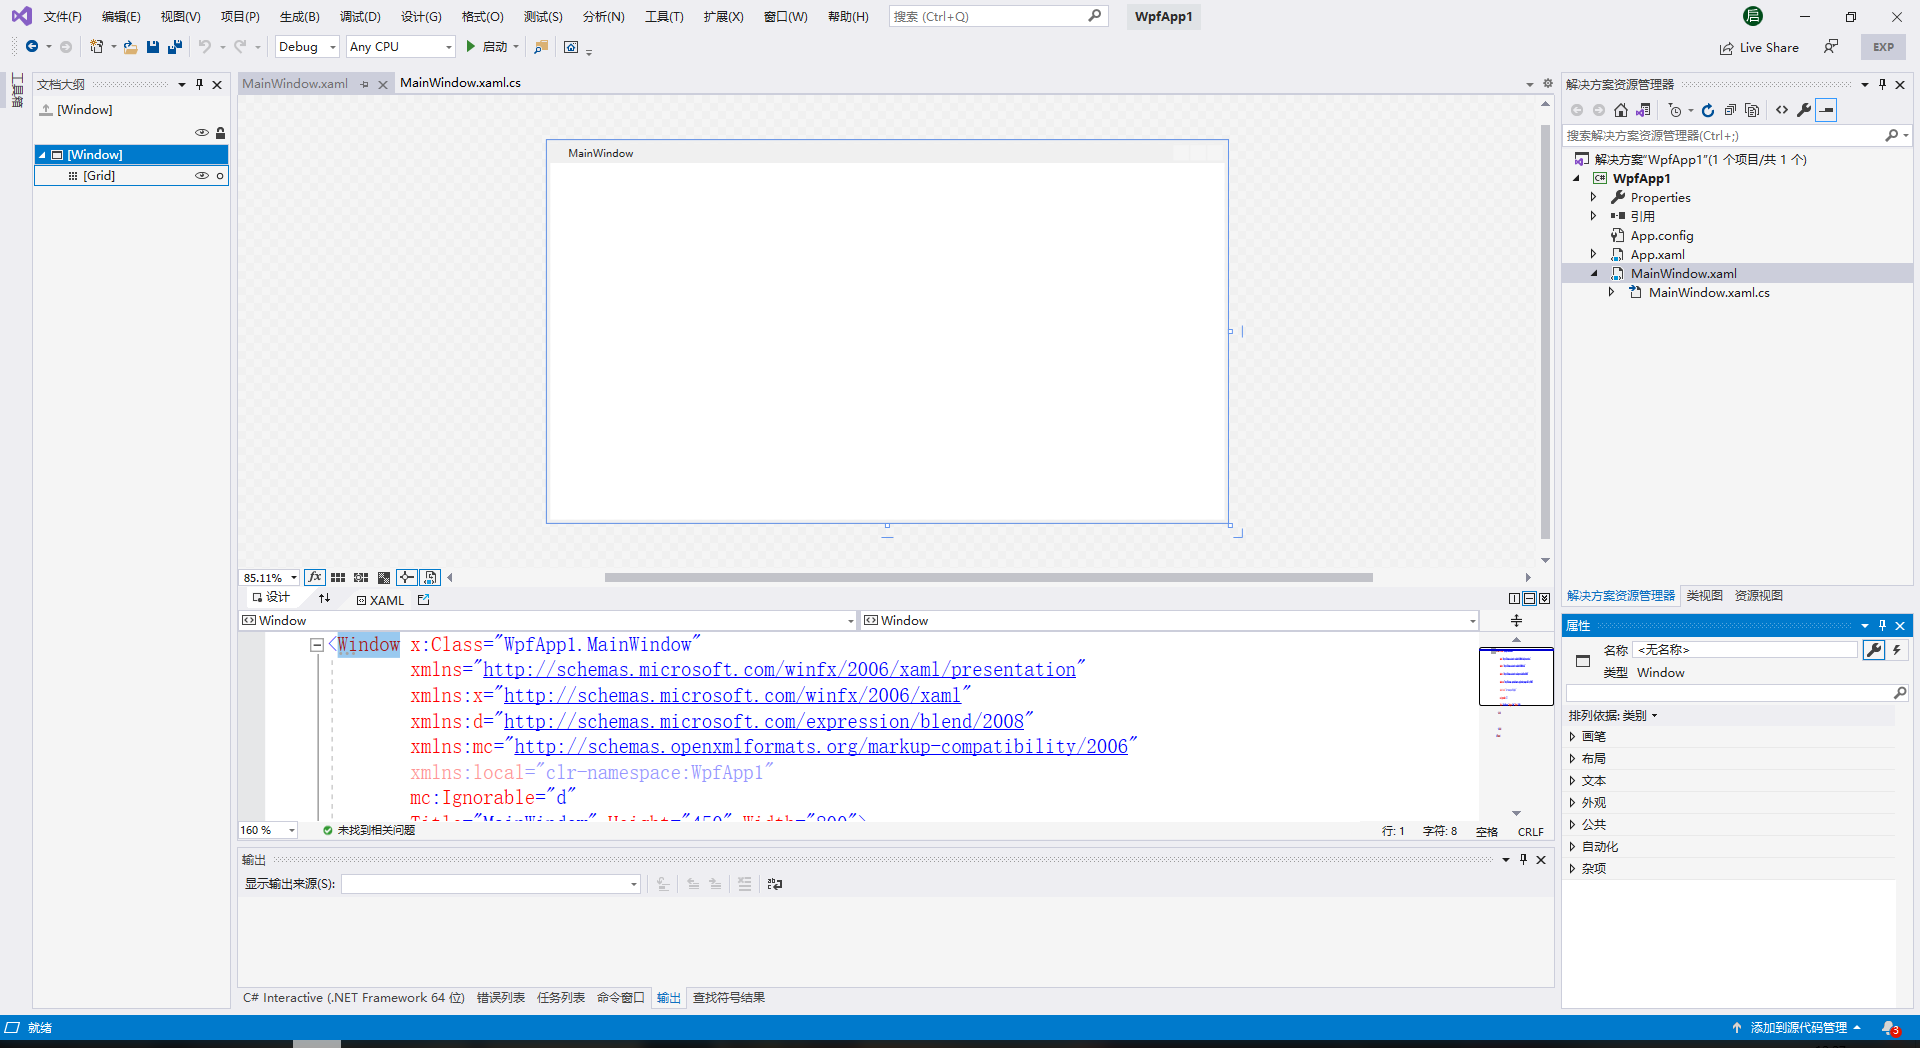Toggle effects rendering with the fx designer icon
Image resolution: width=1928 pixels, height=1048 pixels.
(x=315, y=577)
